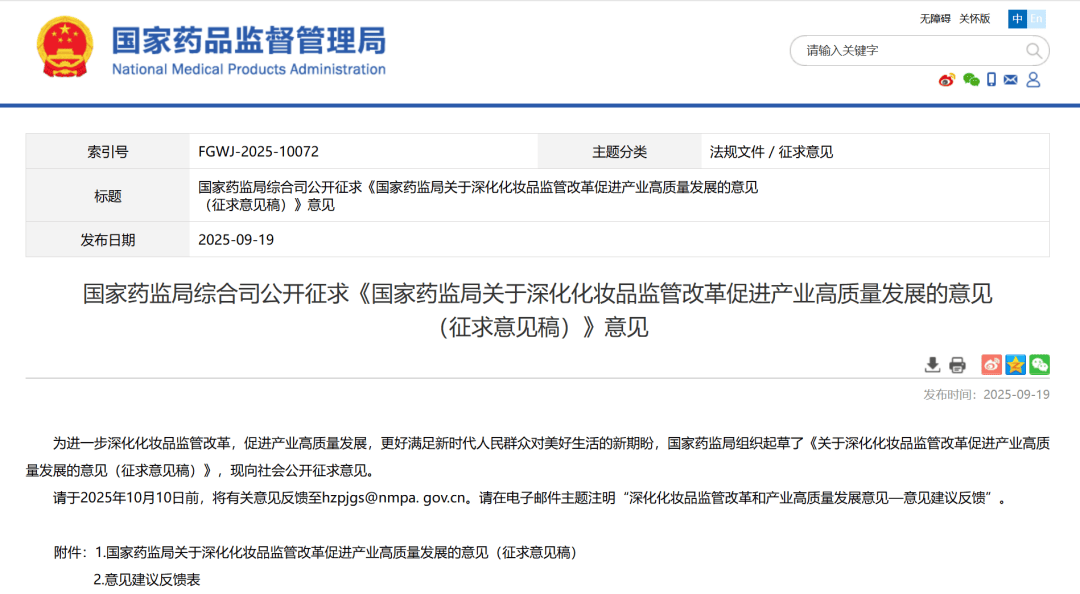Open the 关怀版 care version
This screenshot has width=1080, height=594.
coord(975,18)
